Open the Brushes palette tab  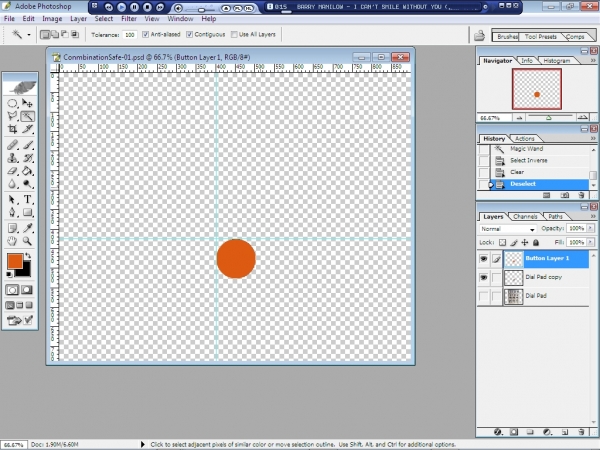pyautogui.click(x=507, y=37)
